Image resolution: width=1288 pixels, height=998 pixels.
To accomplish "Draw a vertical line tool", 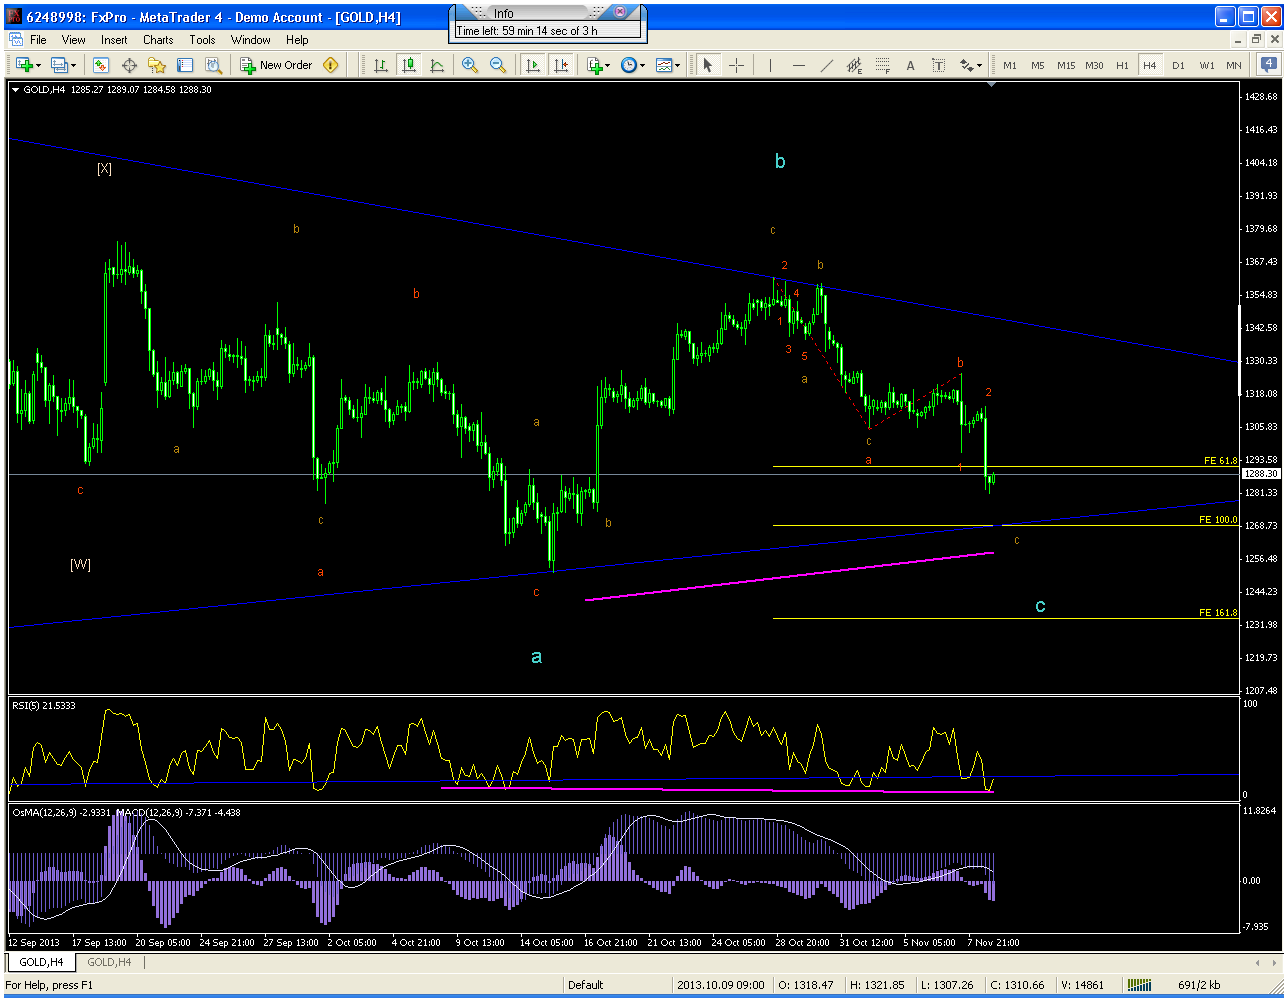I will pyautogui.click(x=770, y=65).
